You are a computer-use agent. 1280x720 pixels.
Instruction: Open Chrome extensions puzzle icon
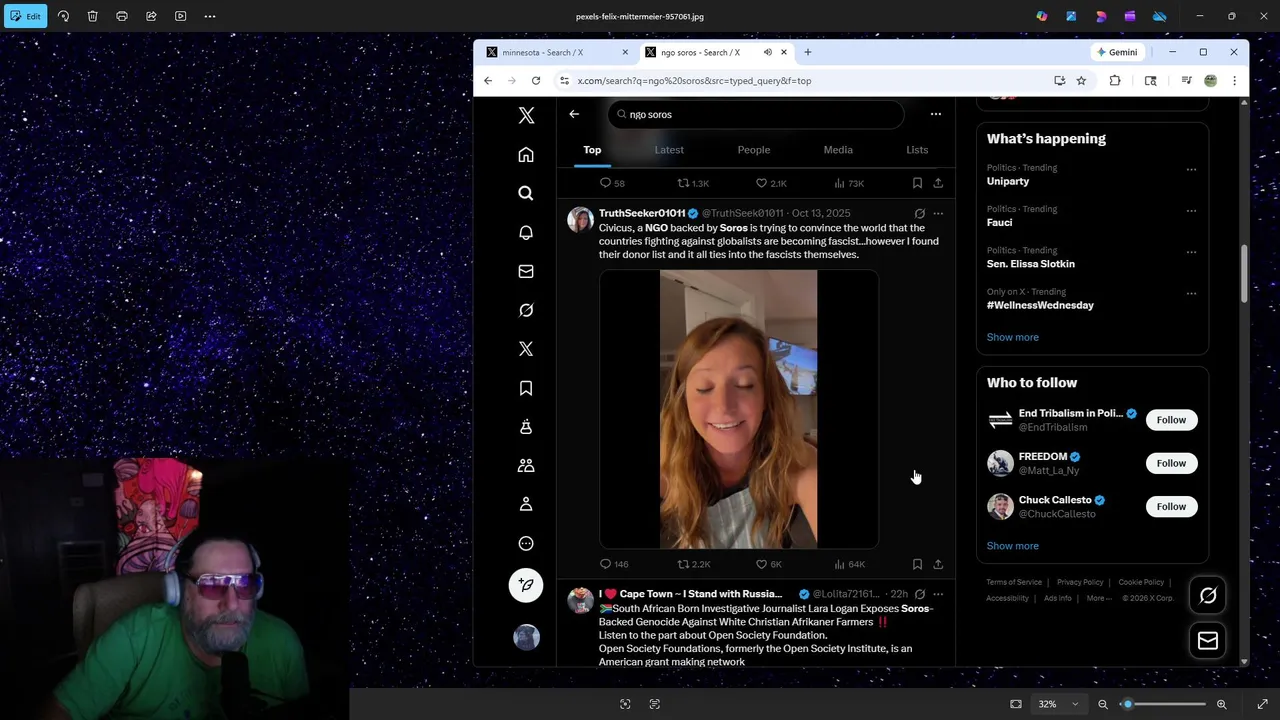coord(1115,81)
